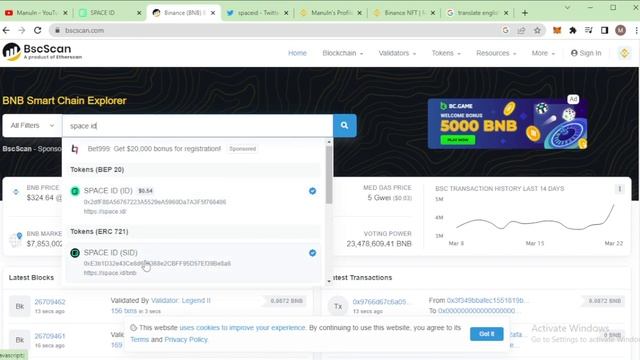Toggle the browser side panel icon
Image resolution: width=640 pixels, height=360 pixels.
(604, 30)
